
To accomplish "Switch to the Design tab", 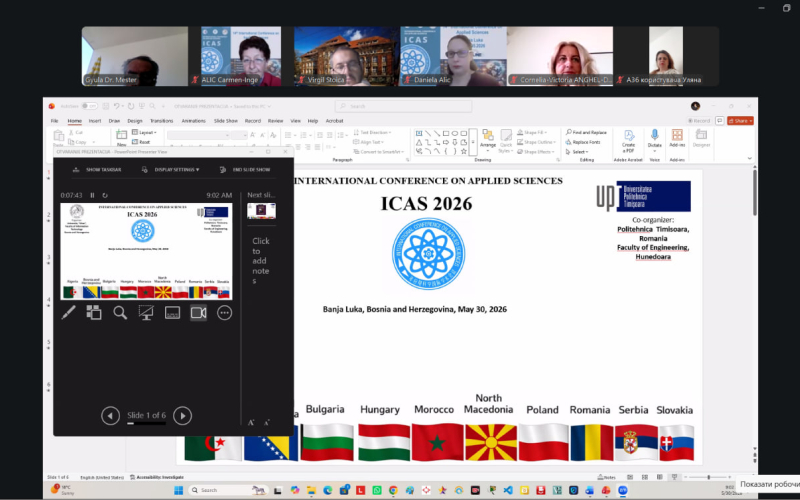I will pyautogui.click(x=135, y=121).
